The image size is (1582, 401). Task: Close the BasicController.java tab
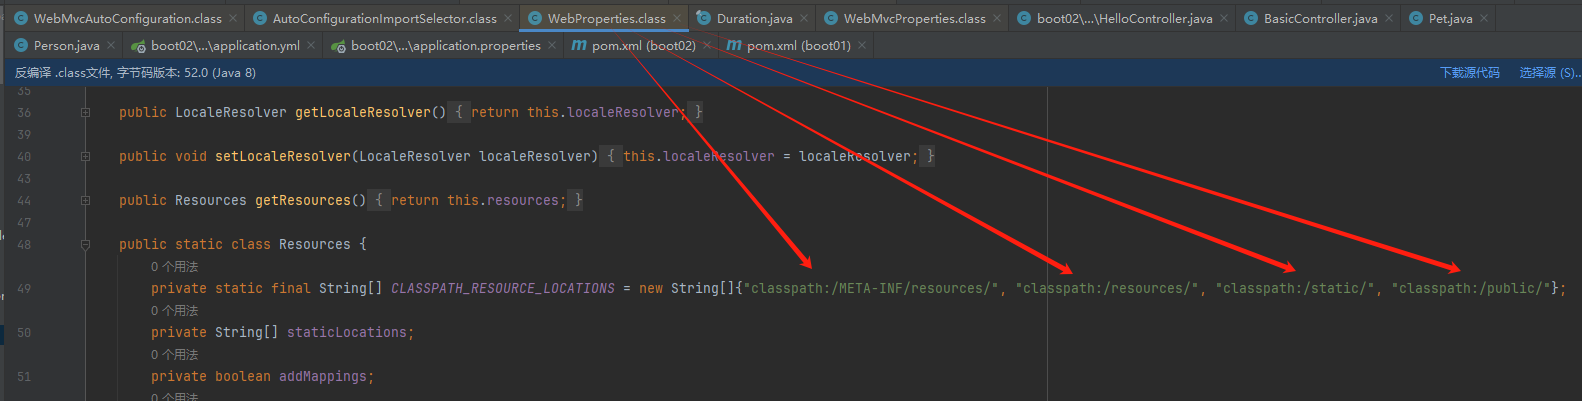click(1389, 18)
